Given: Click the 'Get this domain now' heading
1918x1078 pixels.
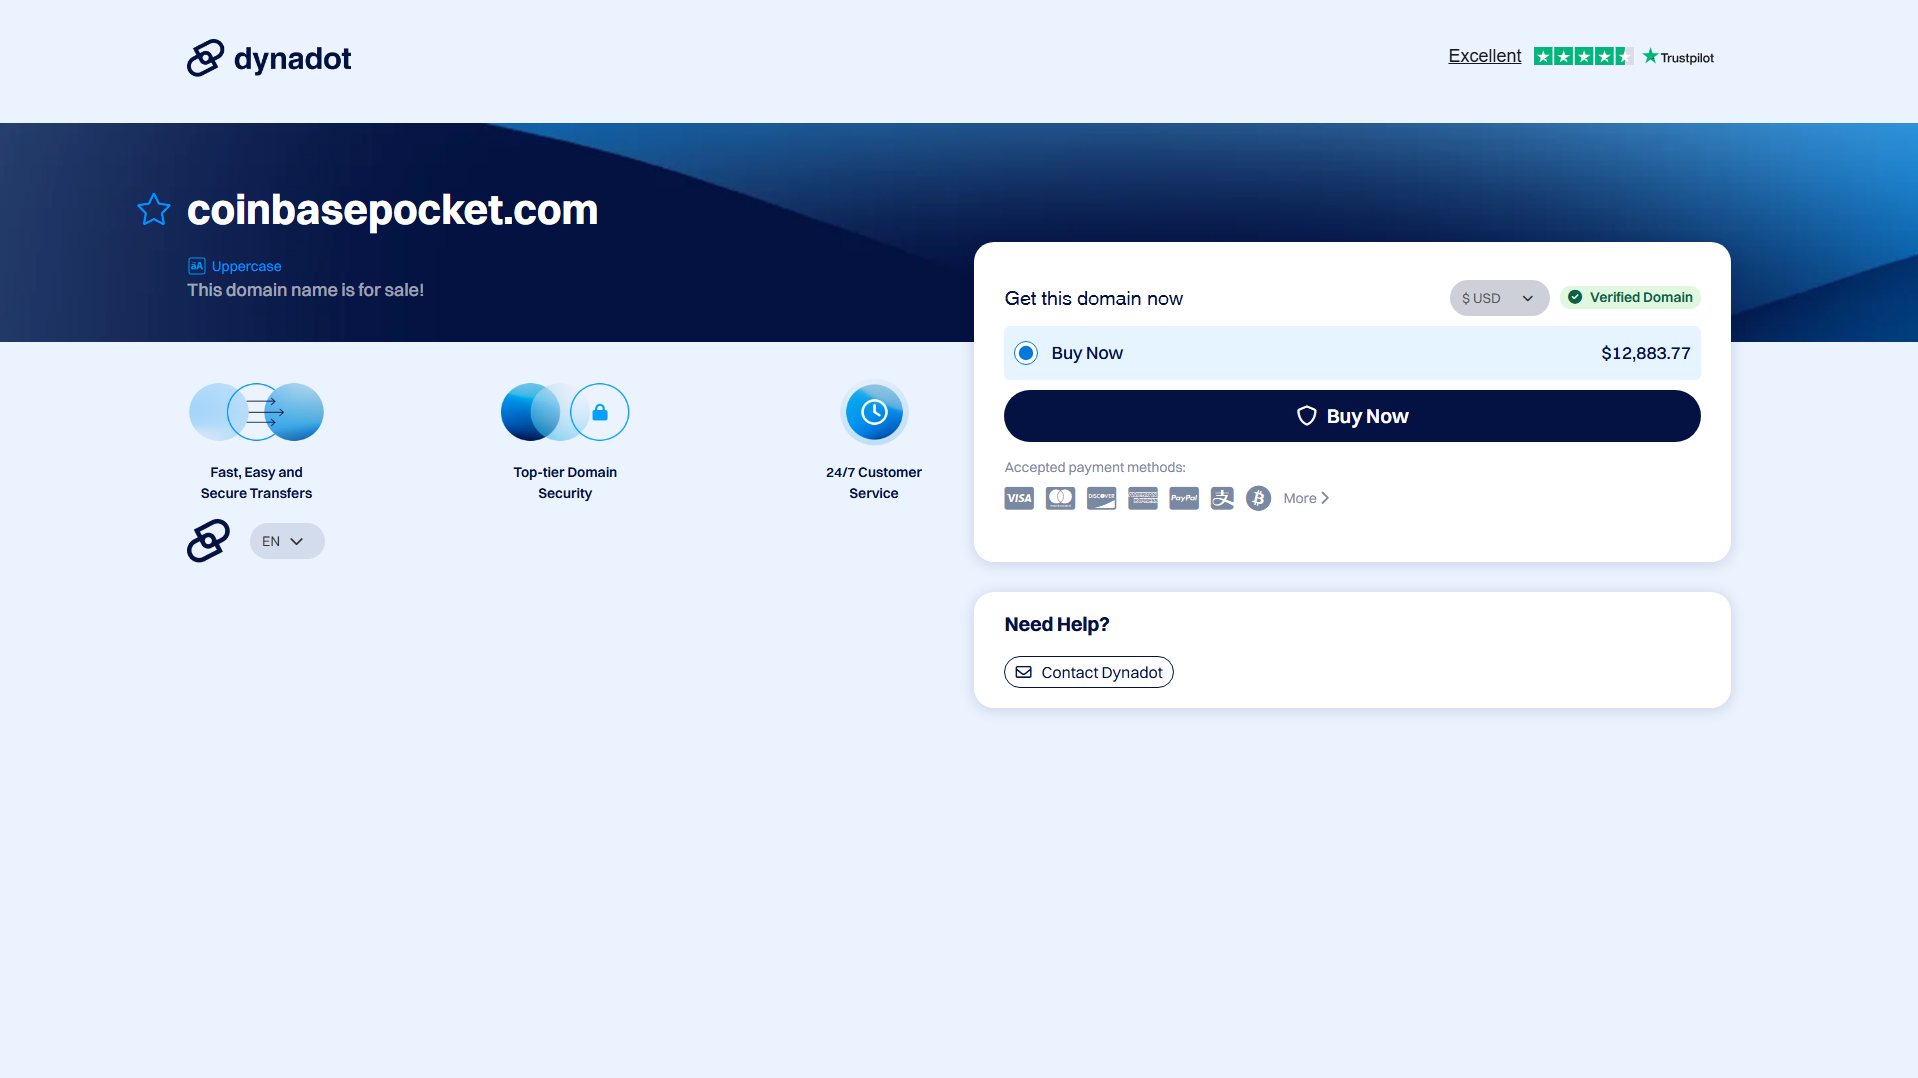Looking at the screenshot, I should pyautogui.click(x=1093, y=298).
